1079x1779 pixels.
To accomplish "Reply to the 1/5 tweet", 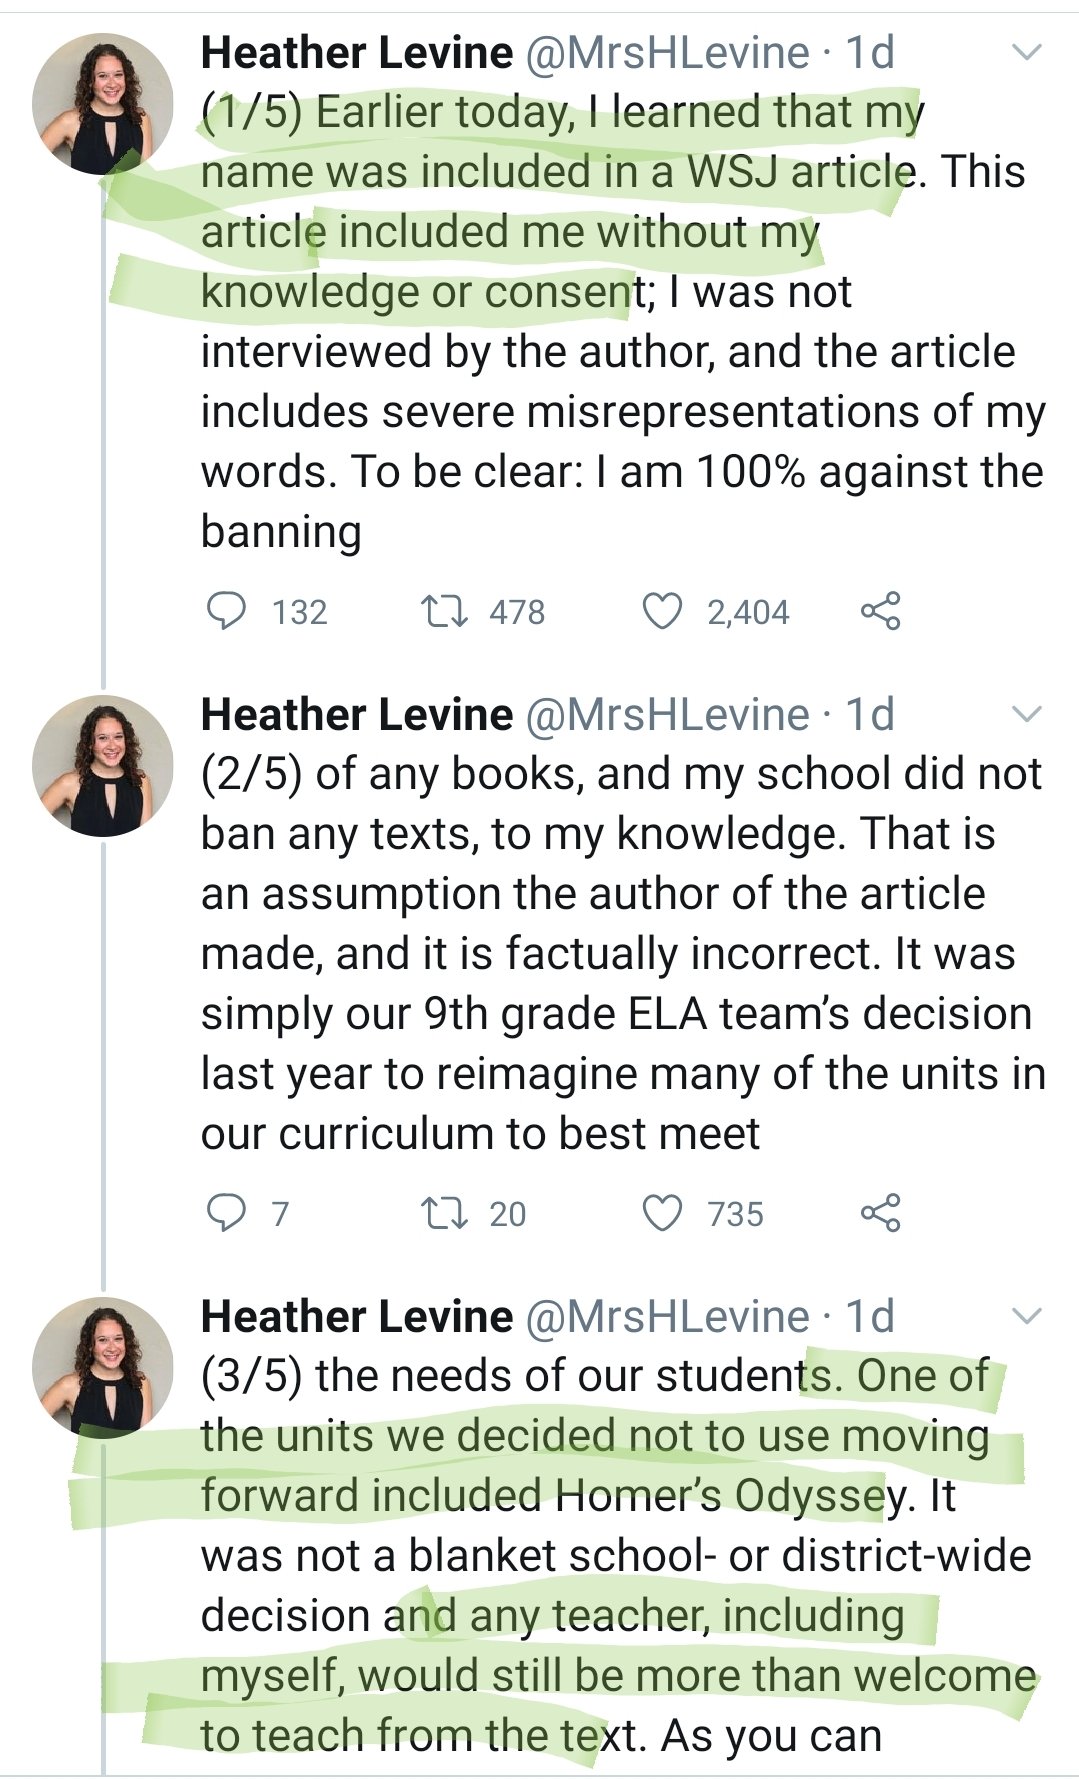I will [226, 611].
